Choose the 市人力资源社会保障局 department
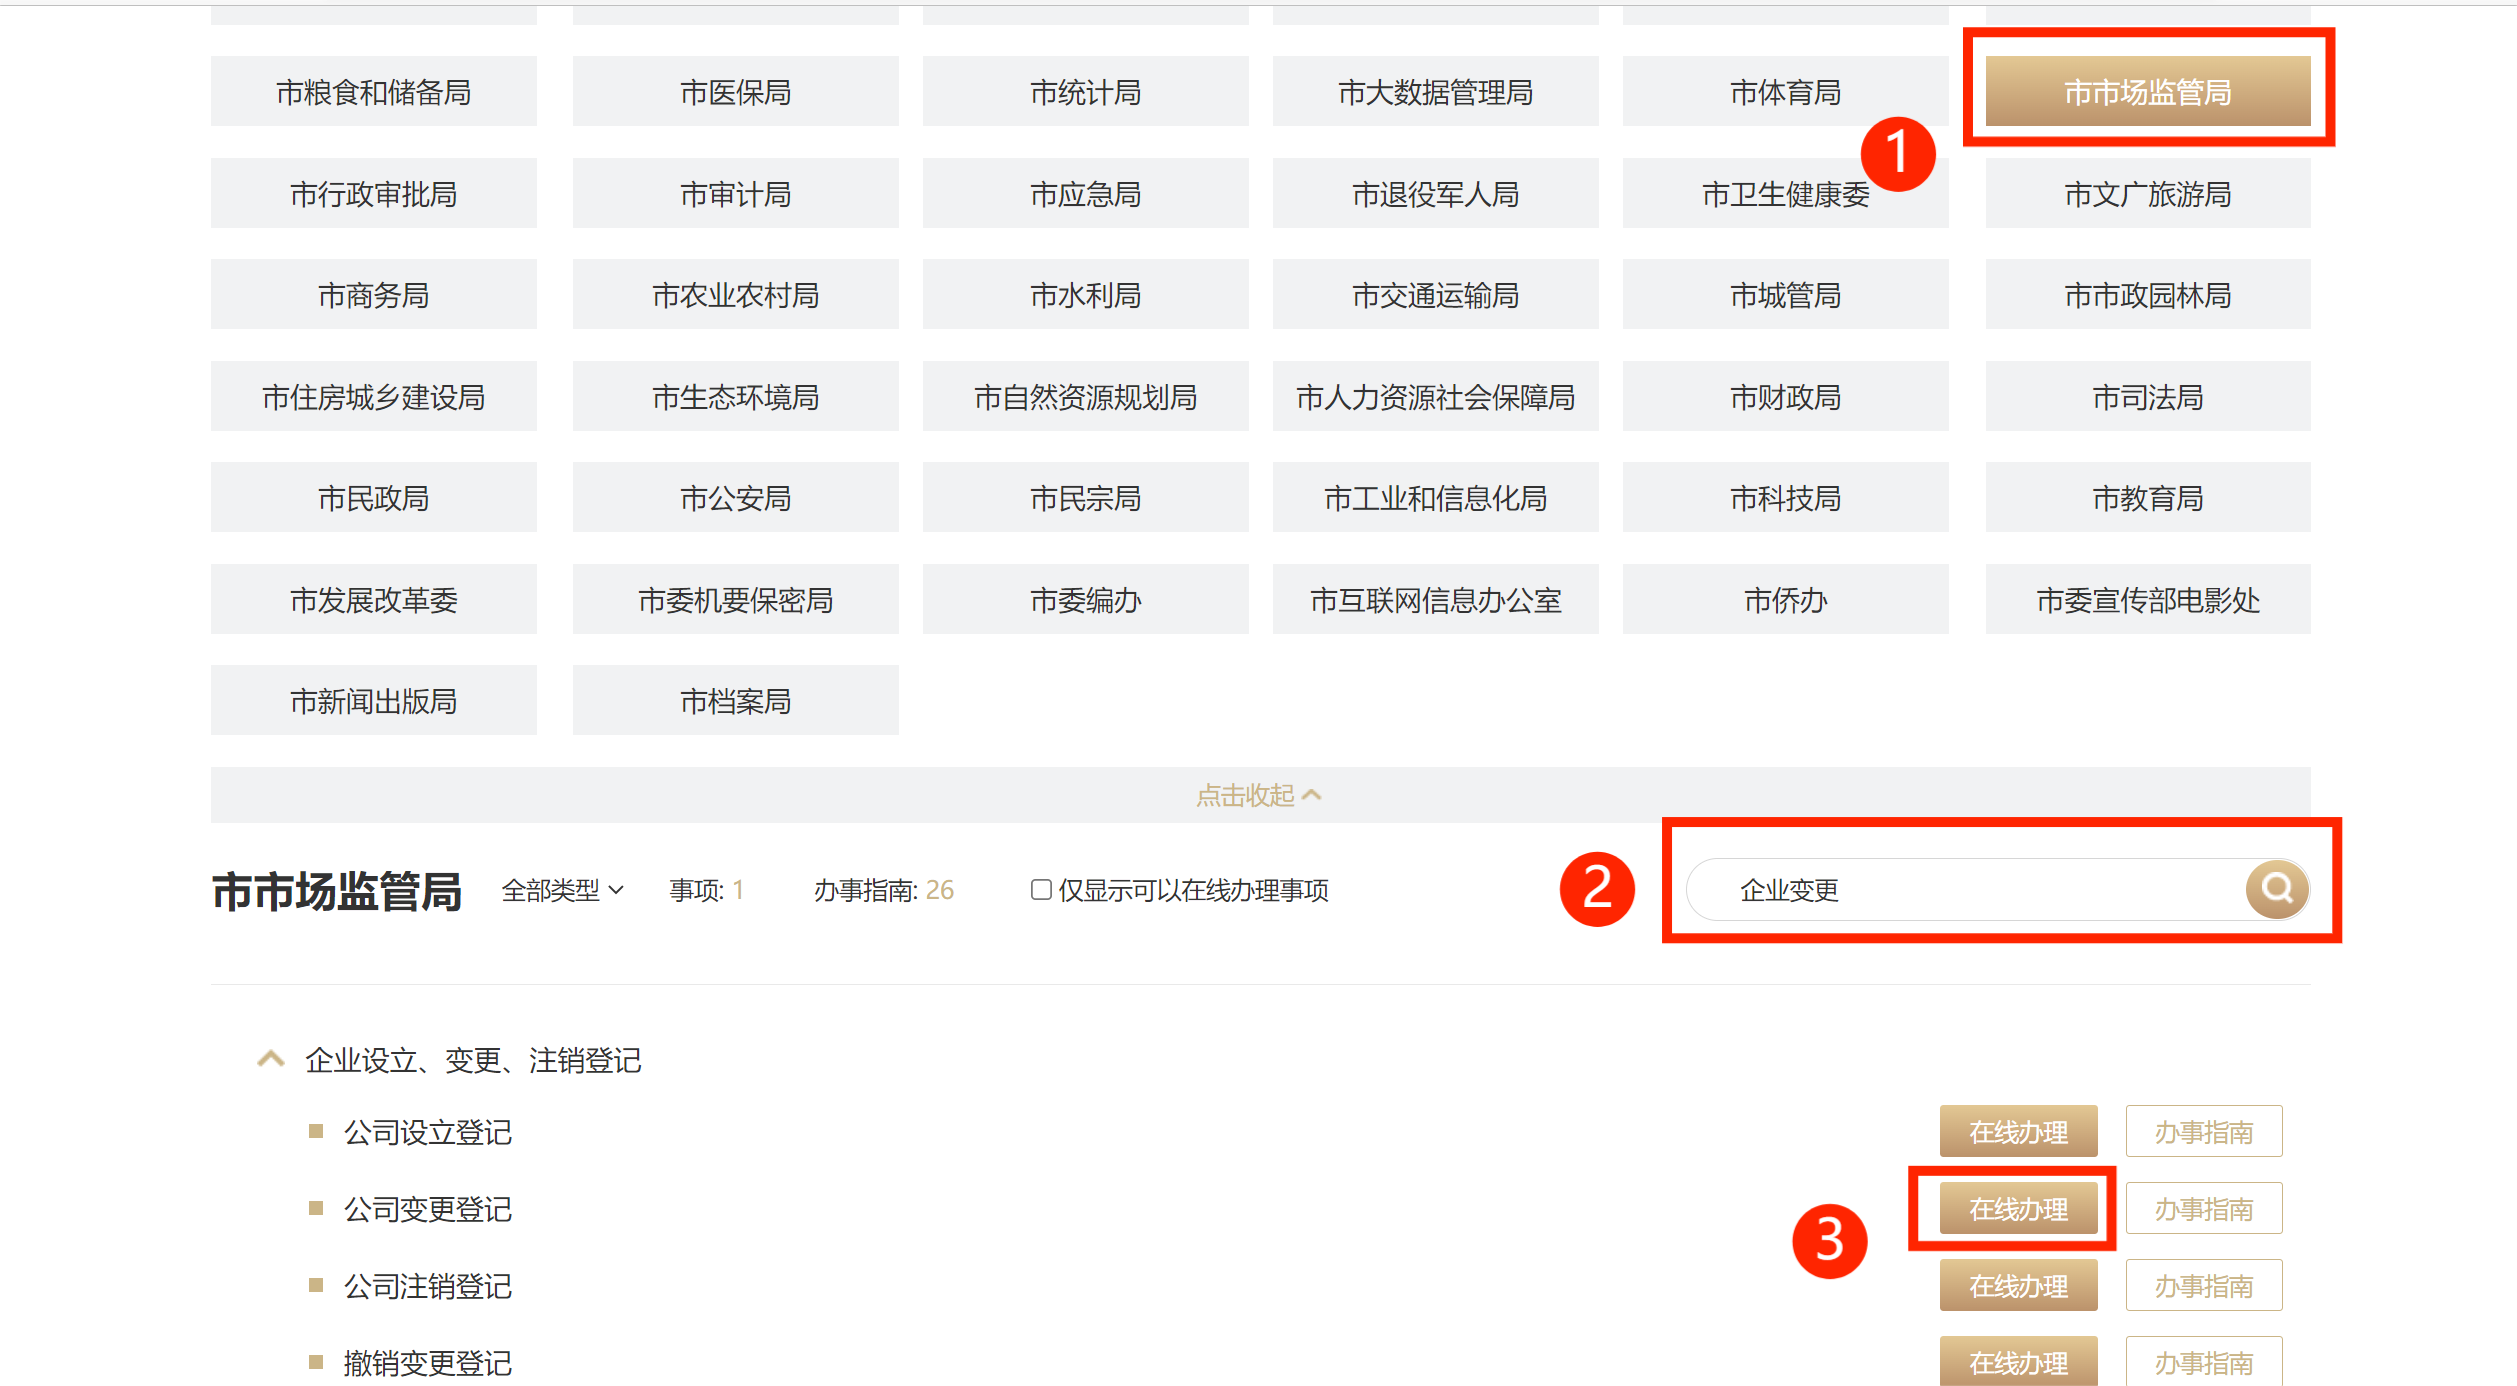 1435,397
